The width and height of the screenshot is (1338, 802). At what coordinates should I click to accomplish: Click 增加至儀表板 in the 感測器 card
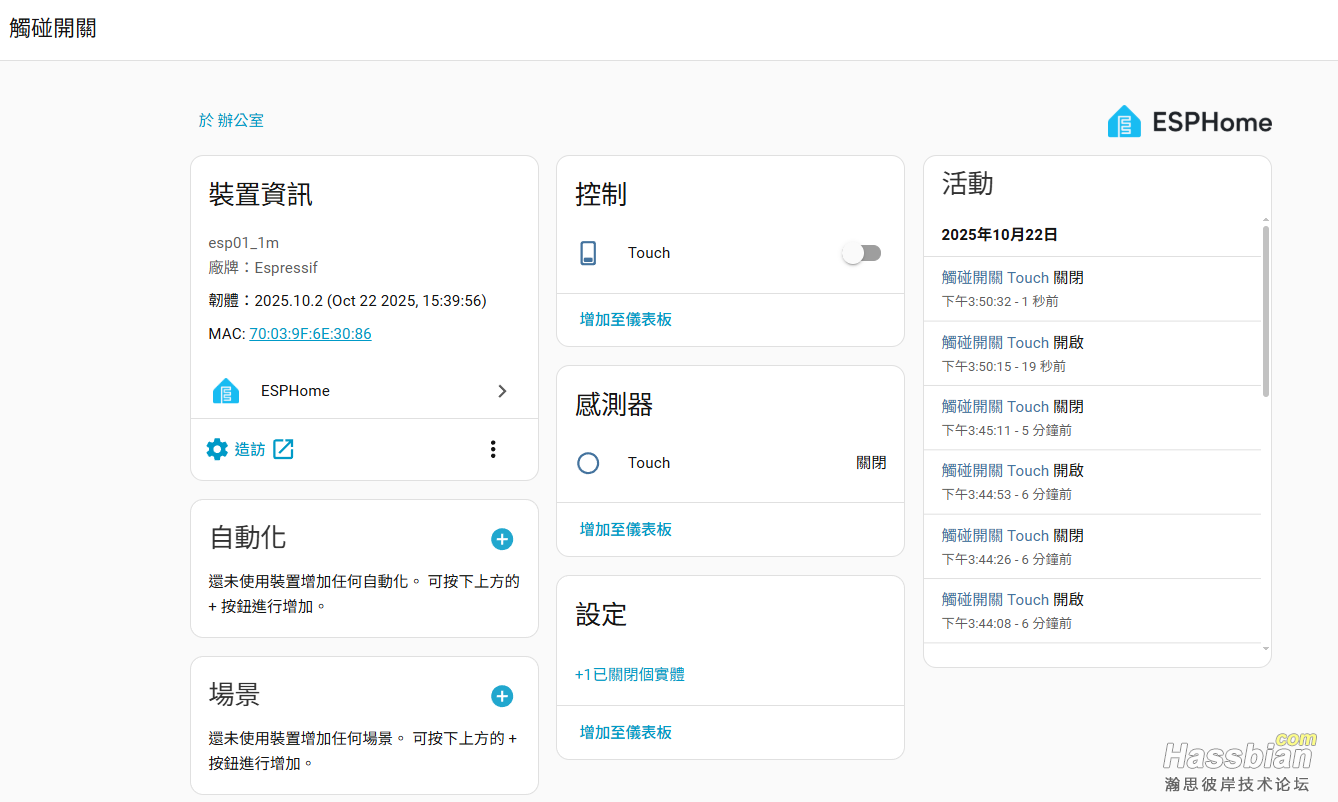click(626, 529)
